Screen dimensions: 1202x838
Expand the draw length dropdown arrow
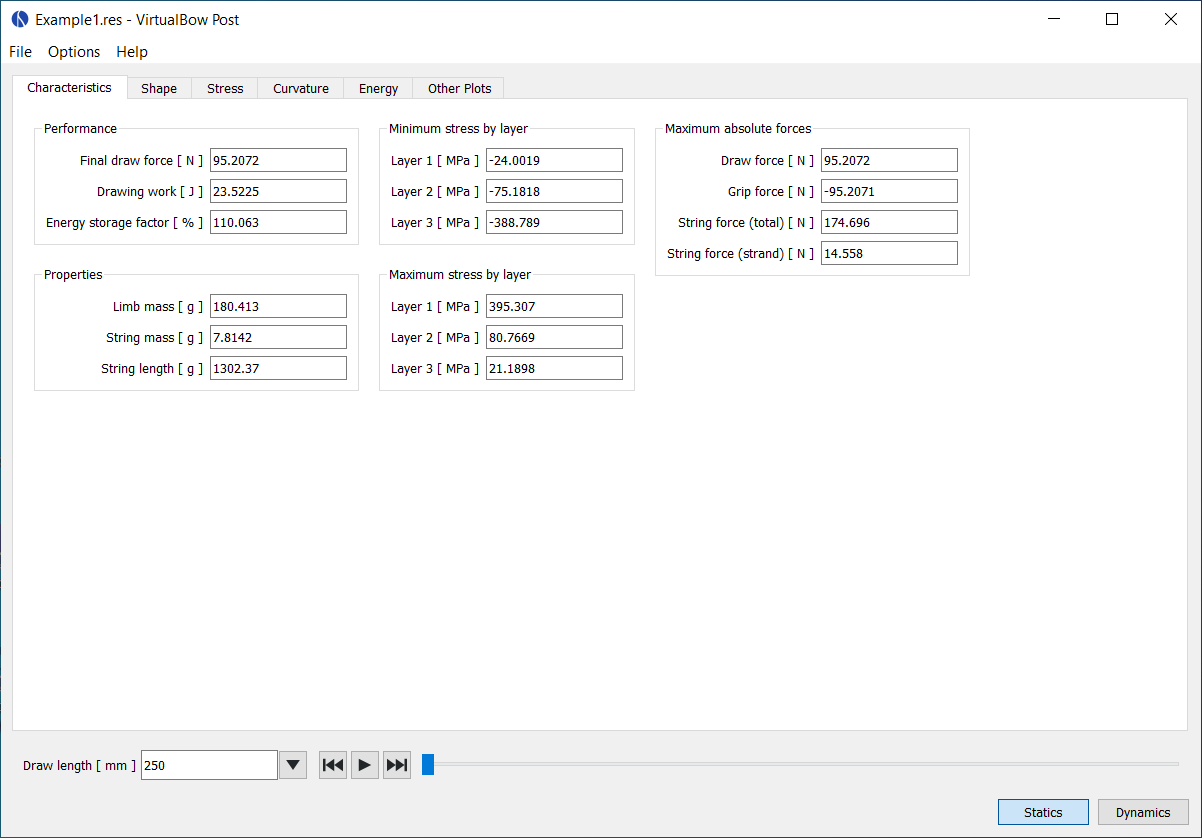click(293, 765)
